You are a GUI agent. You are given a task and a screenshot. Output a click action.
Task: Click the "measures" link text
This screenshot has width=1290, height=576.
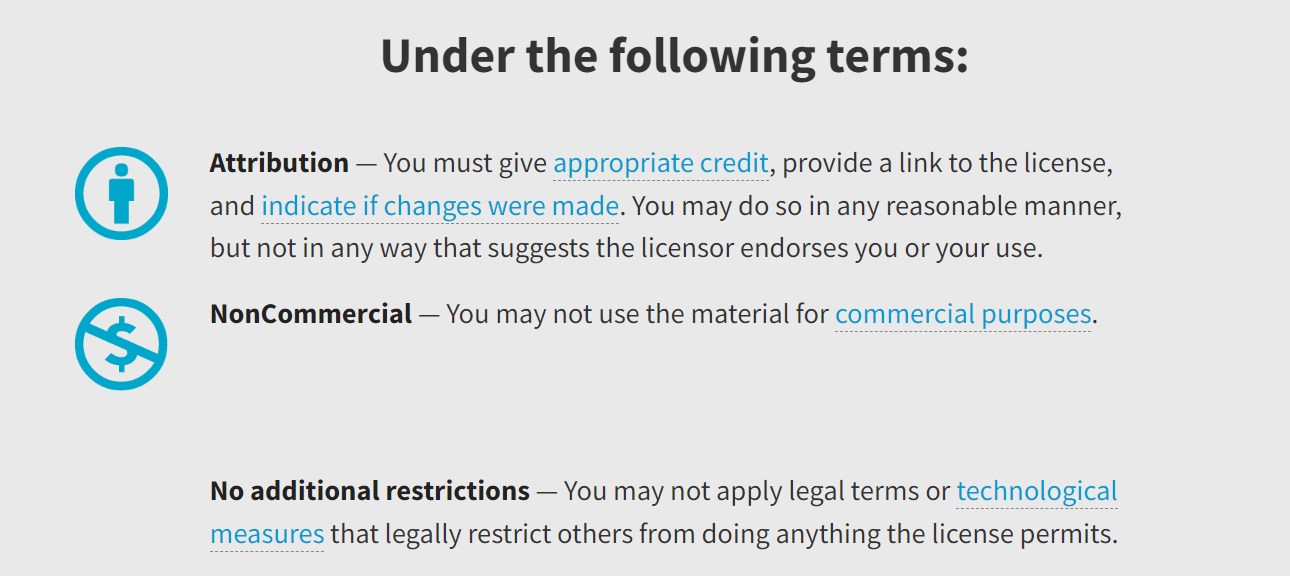pyautogui.click(x=267, y=534)
